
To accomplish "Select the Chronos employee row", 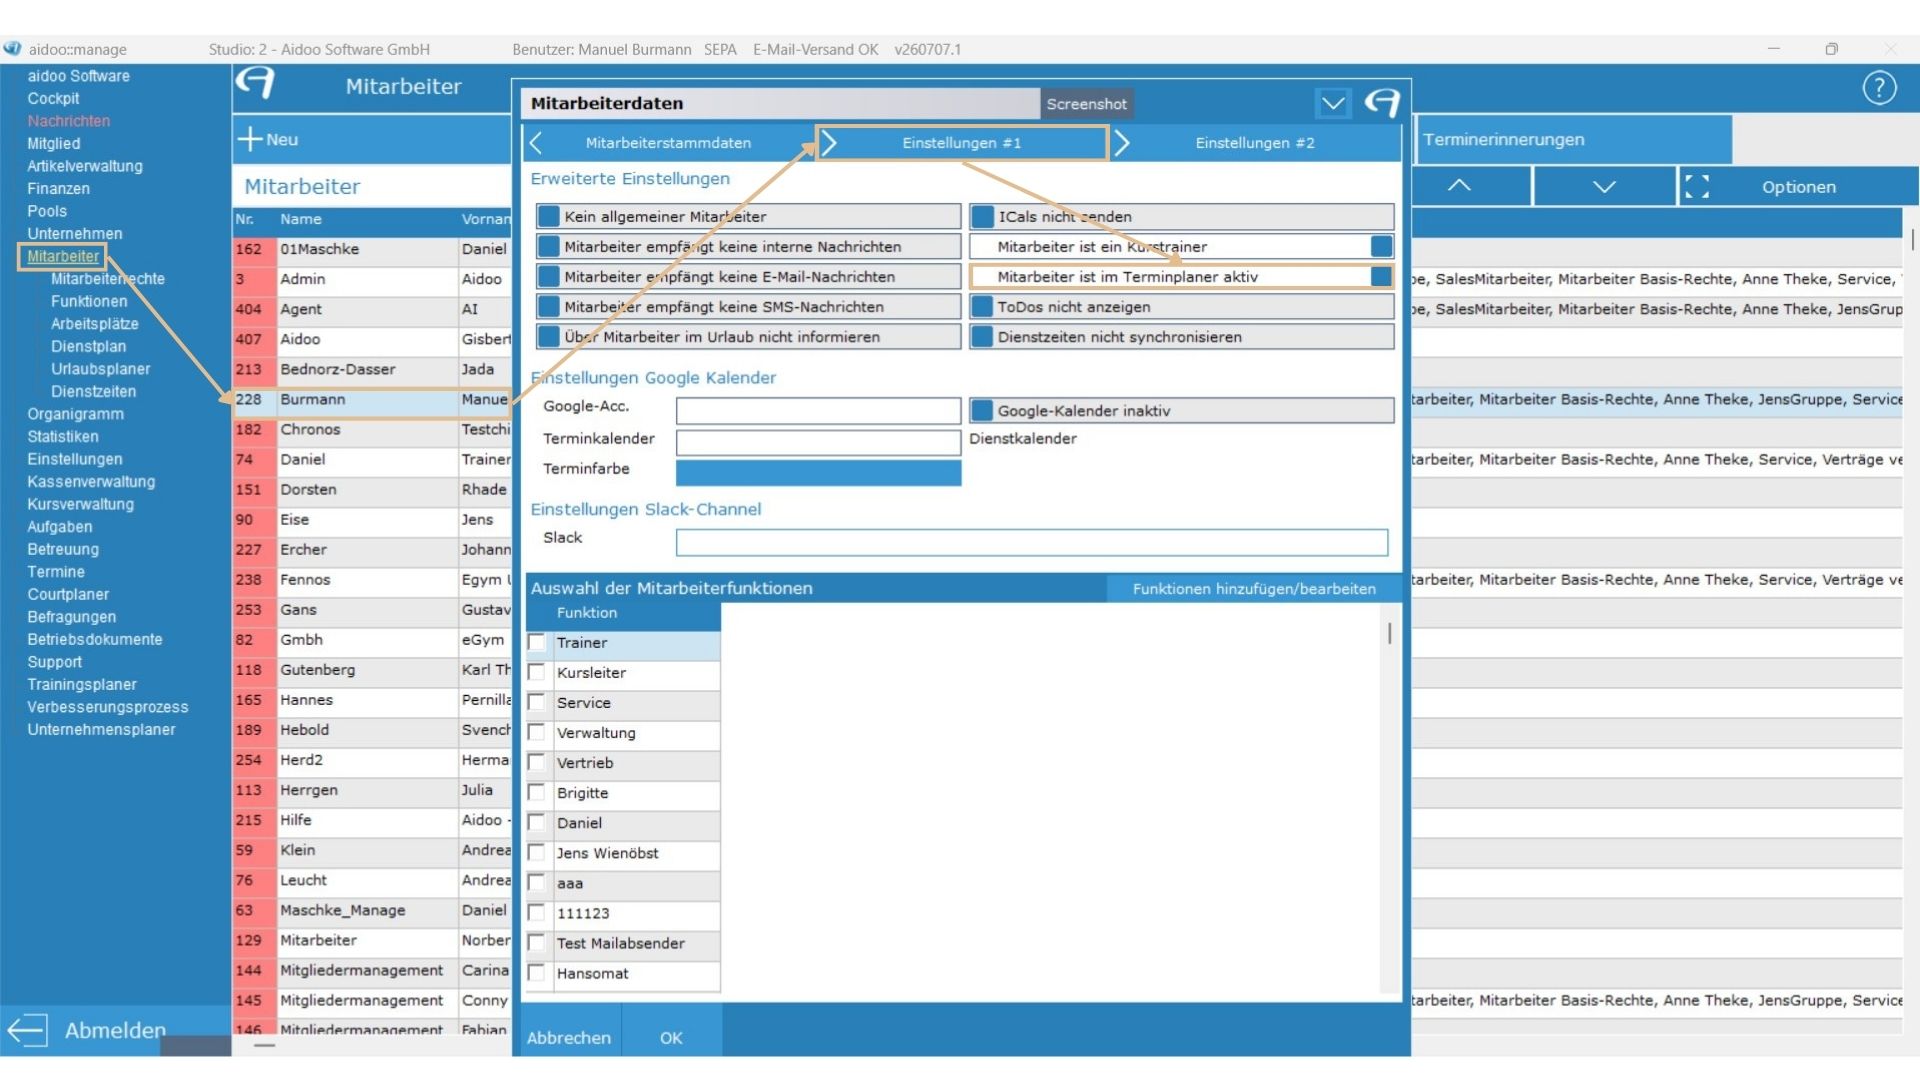I will pos(372,429).
